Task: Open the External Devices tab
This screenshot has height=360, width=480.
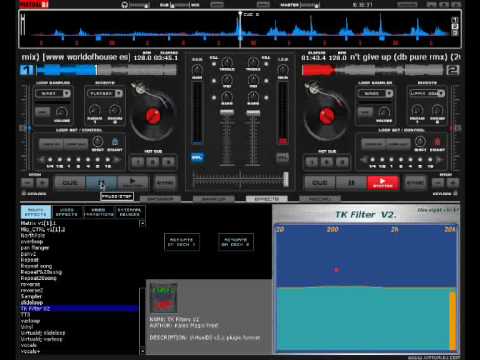Action: click(130, 212)
